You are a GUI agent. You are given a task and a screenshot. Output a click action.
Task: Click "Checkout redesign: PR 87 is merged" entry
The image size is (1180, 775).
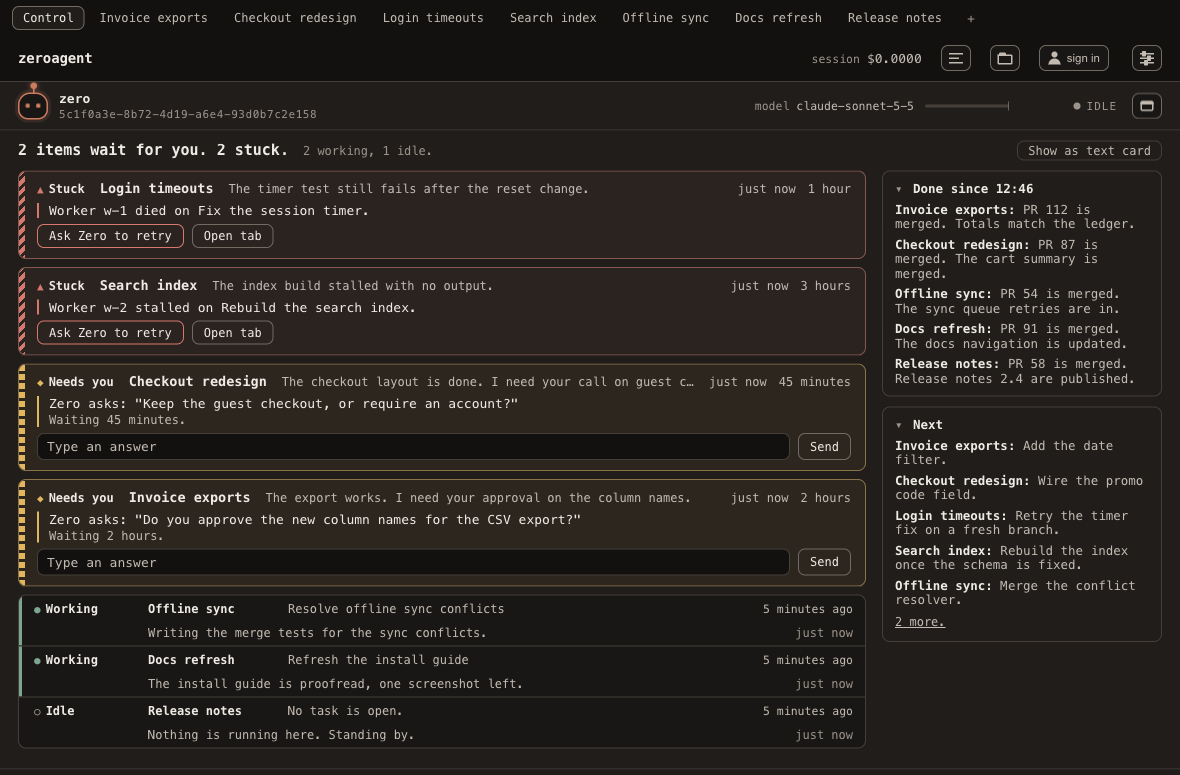pos(996,259)
